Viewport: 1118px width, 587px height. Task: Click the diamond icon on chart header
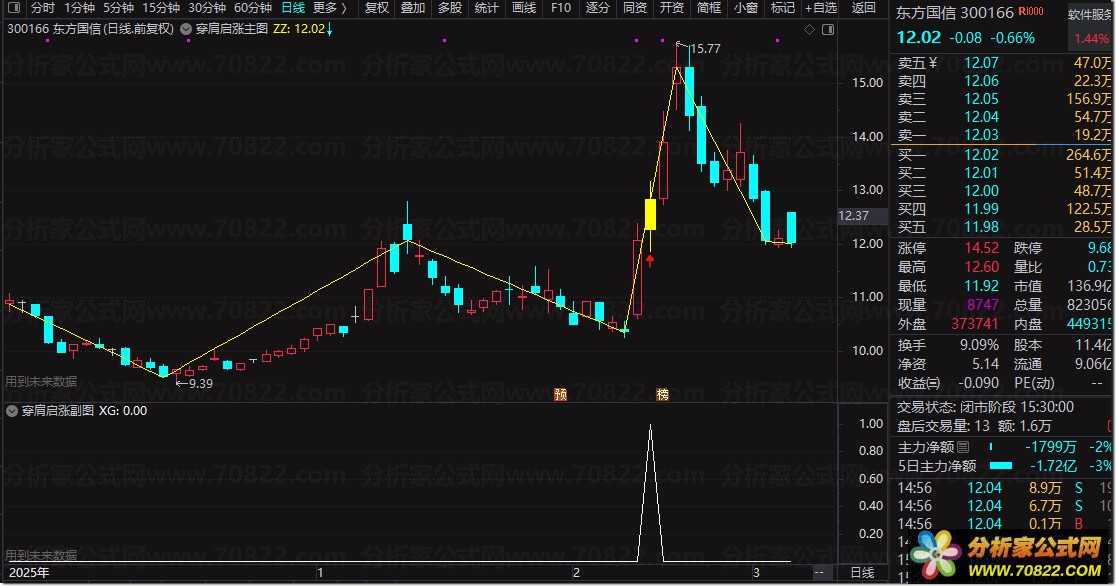click(809, 29)
